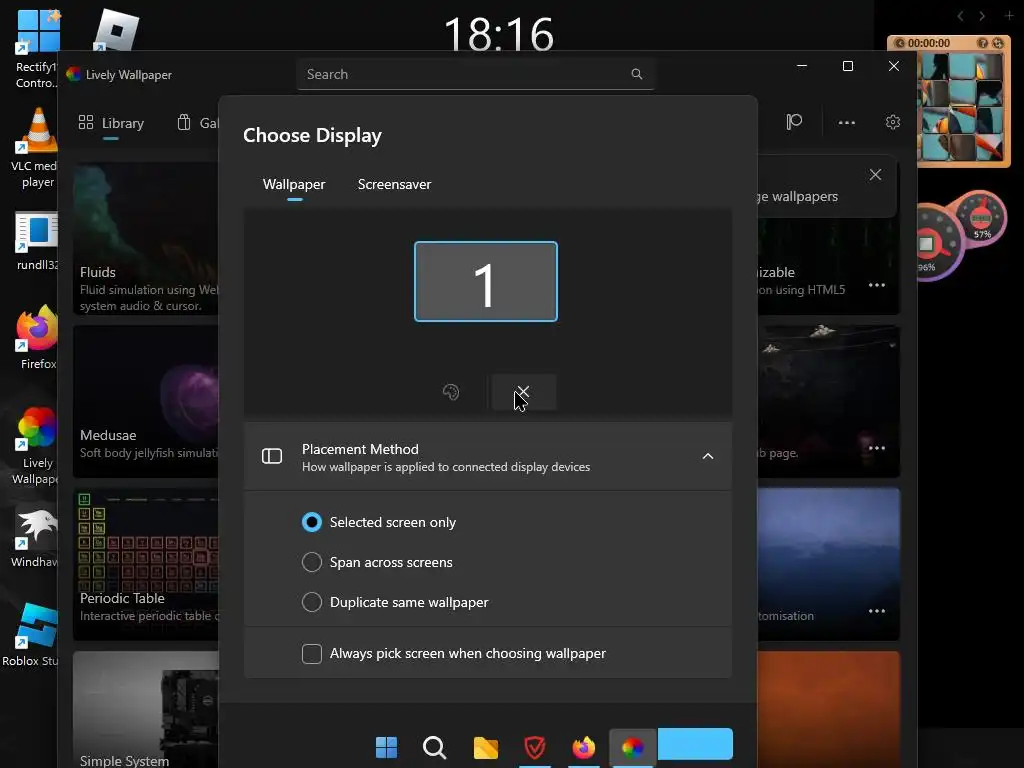Viewport: 1024px width, 768px height.
Task: Open the three-dot more menu in toolbar
Action: (847, 122)
